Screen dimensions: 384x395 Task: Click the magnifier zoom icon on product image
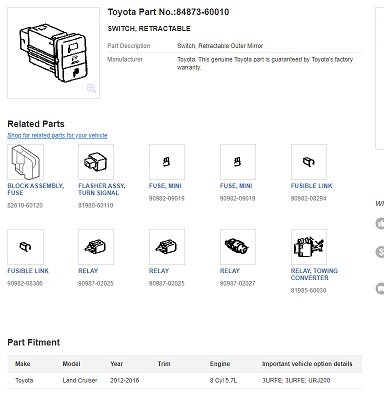click(x=91, y=88)
